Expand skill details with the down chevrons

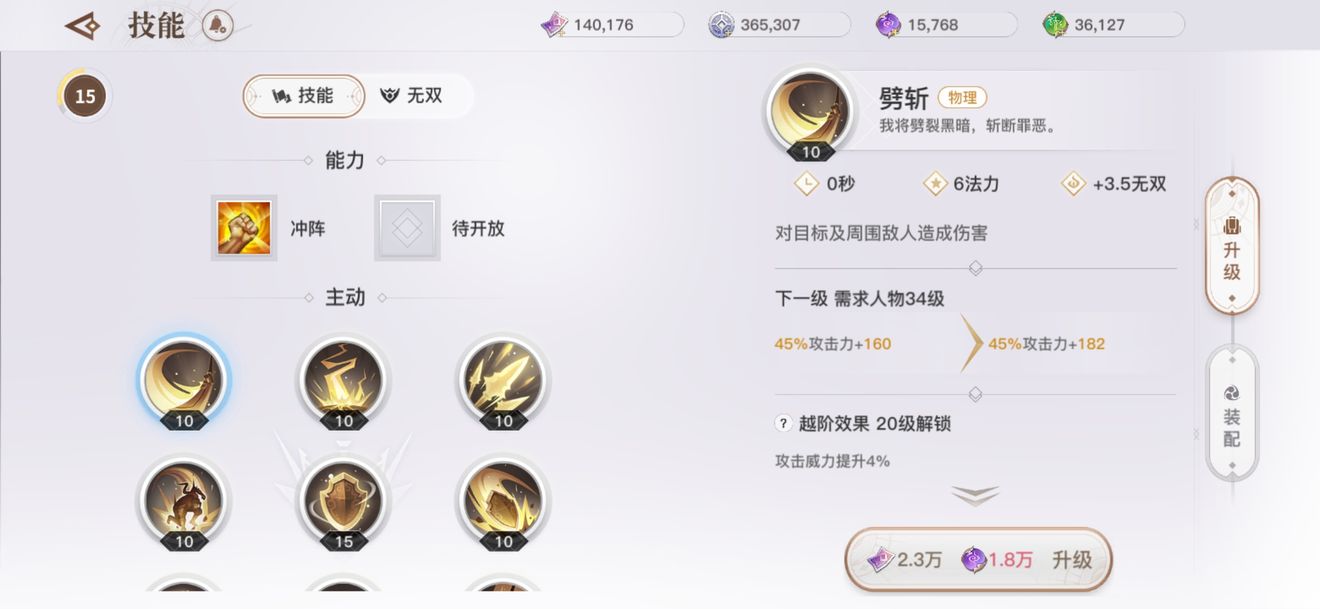tap(975, 496)
